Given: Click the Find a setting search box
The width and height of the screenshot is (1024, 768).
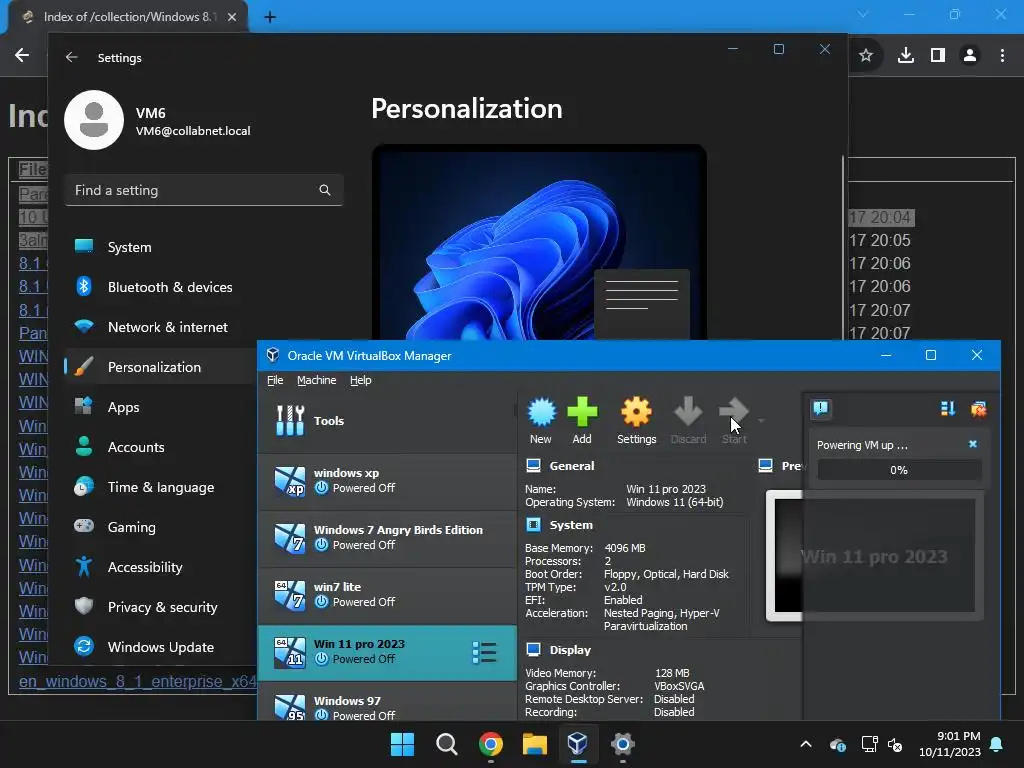Looking at the screenshot, I should click(204, 190).
